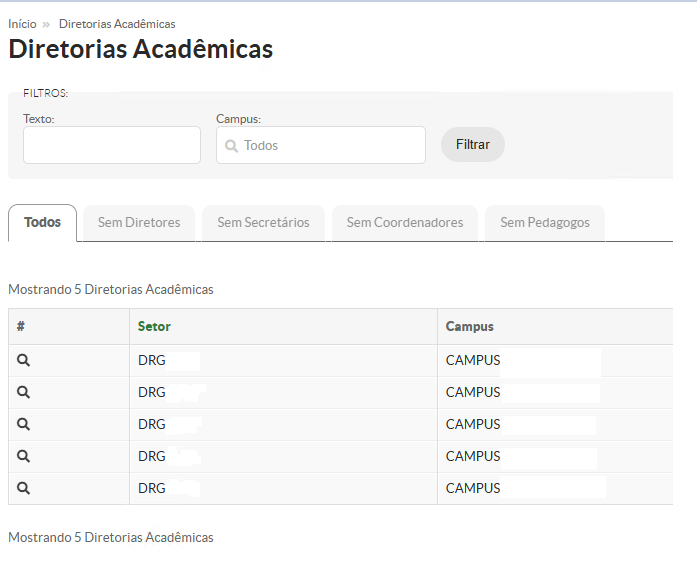Show the Sem Coordenadores tab
Viewport: 697px width, 563px height.
pos(405,223)
